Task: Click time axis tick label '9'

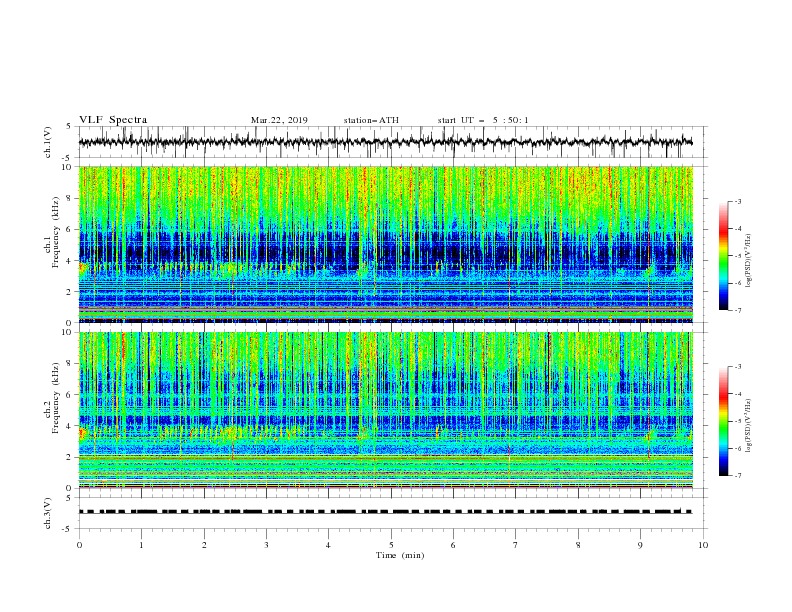Action: coord(640,545)
